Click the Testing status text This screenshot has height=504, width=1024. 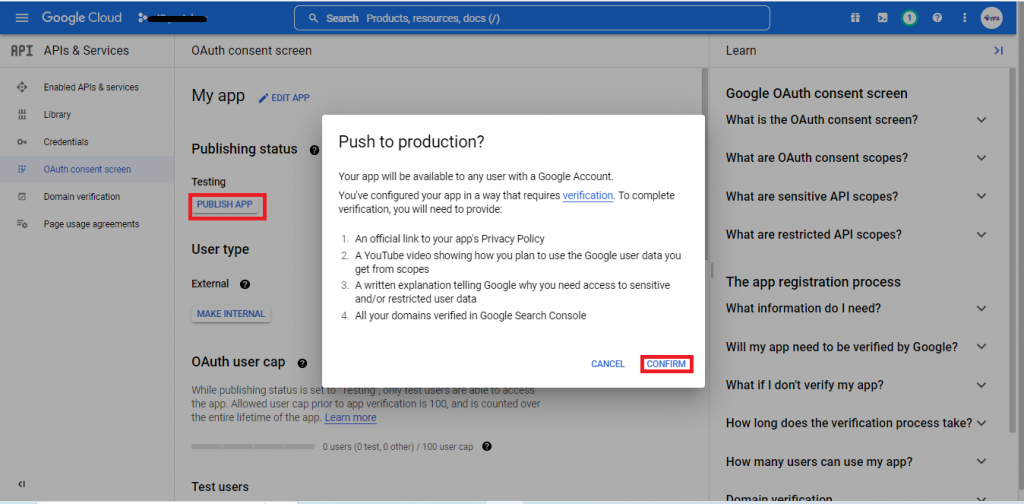point(208,181)
